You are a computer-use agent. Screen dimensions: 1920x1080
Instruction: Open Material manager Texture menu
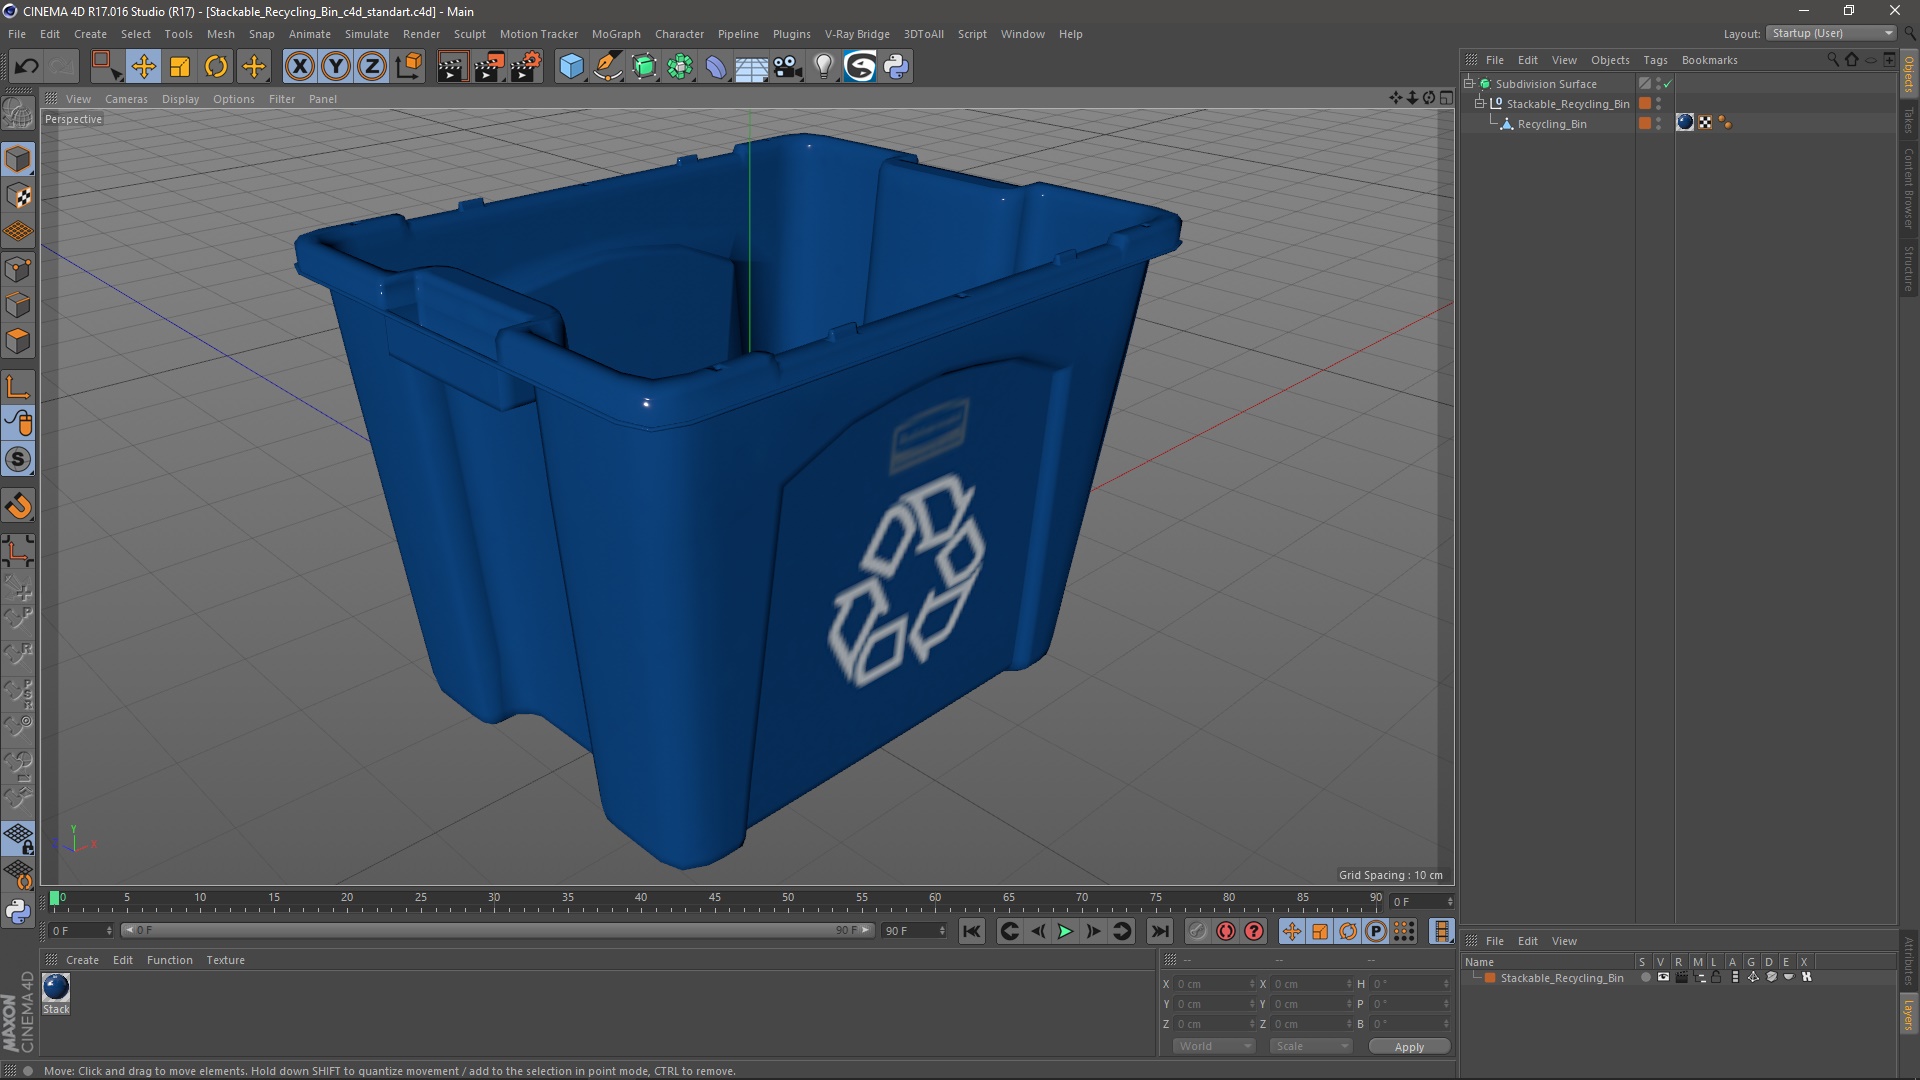click(x=225, y=960)
